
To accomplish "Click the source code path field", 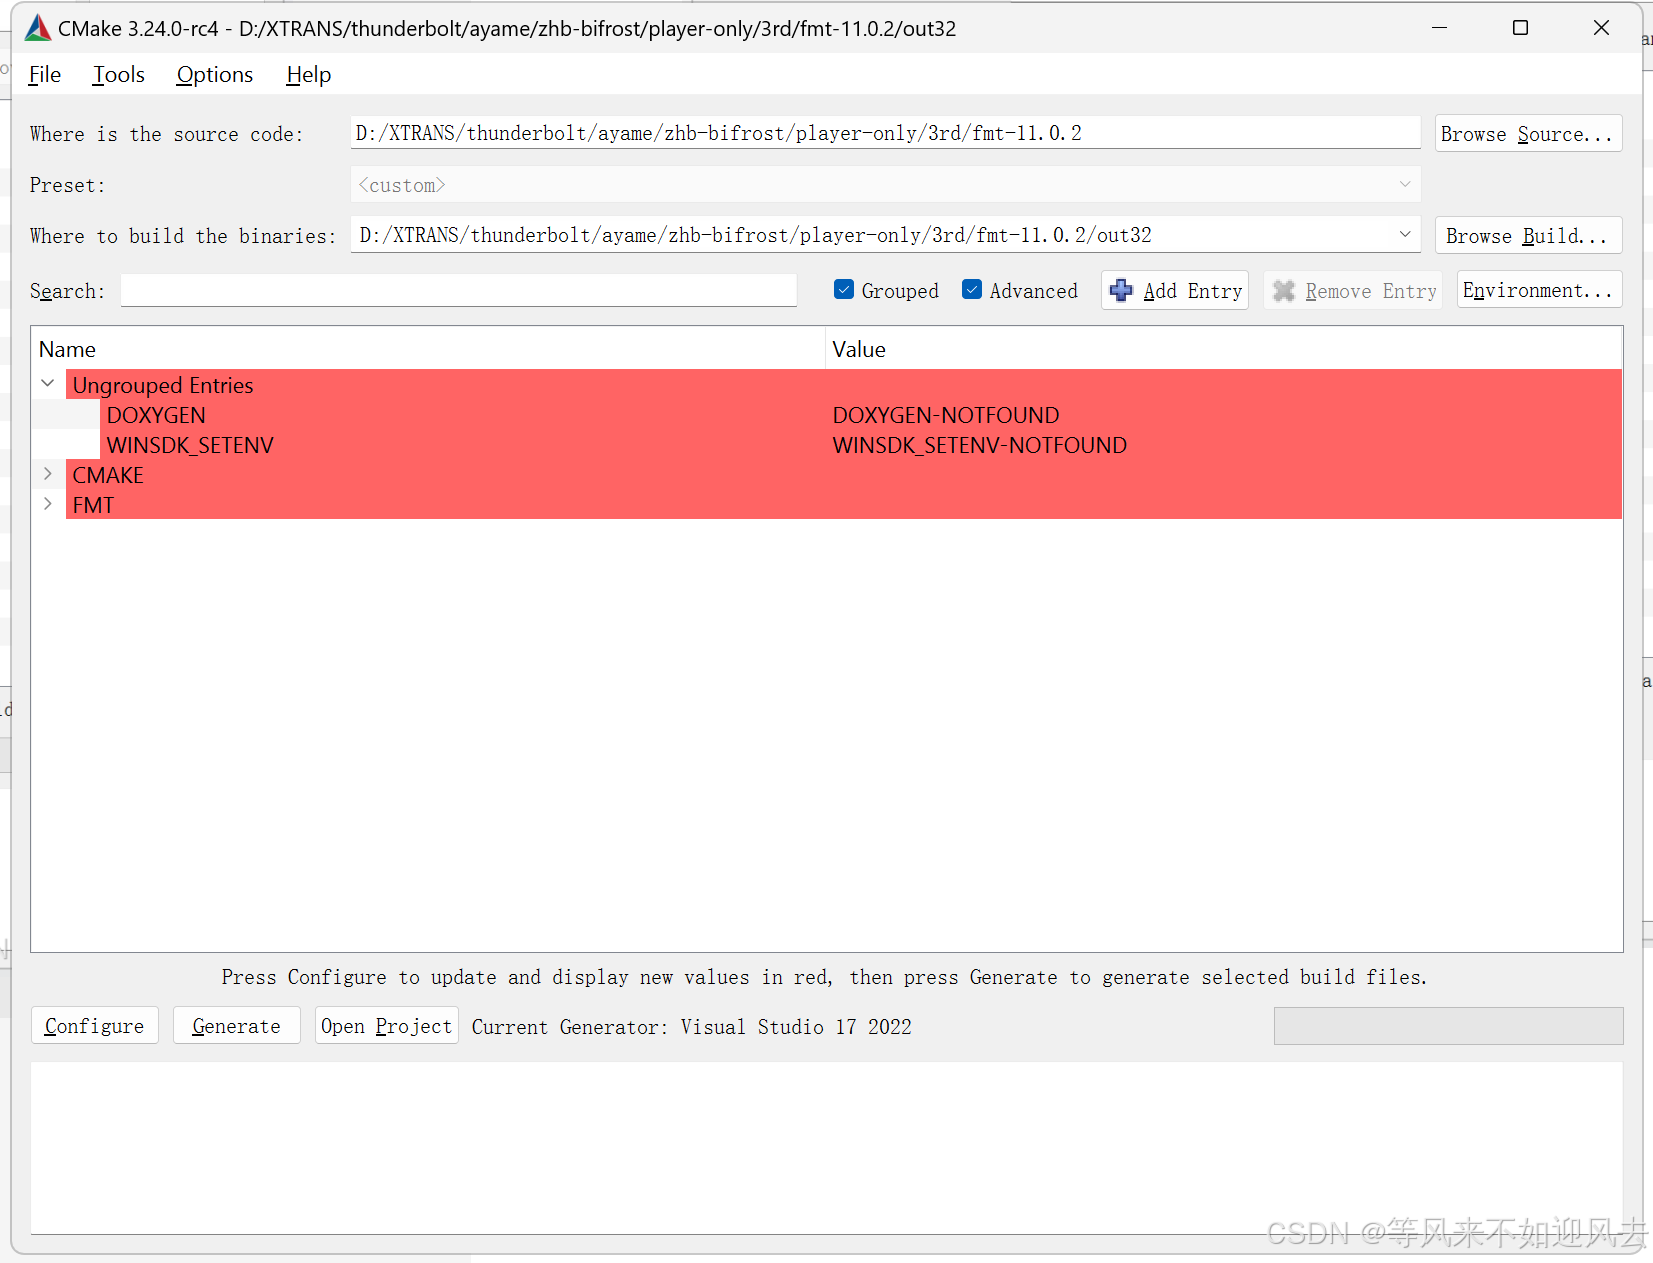I will [885, 133].
